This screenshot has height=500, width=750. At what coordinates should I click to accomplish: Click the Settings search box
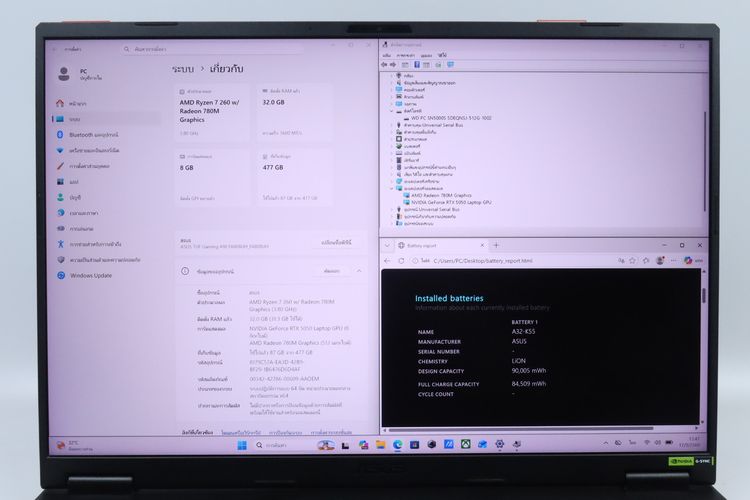point(213,49)
